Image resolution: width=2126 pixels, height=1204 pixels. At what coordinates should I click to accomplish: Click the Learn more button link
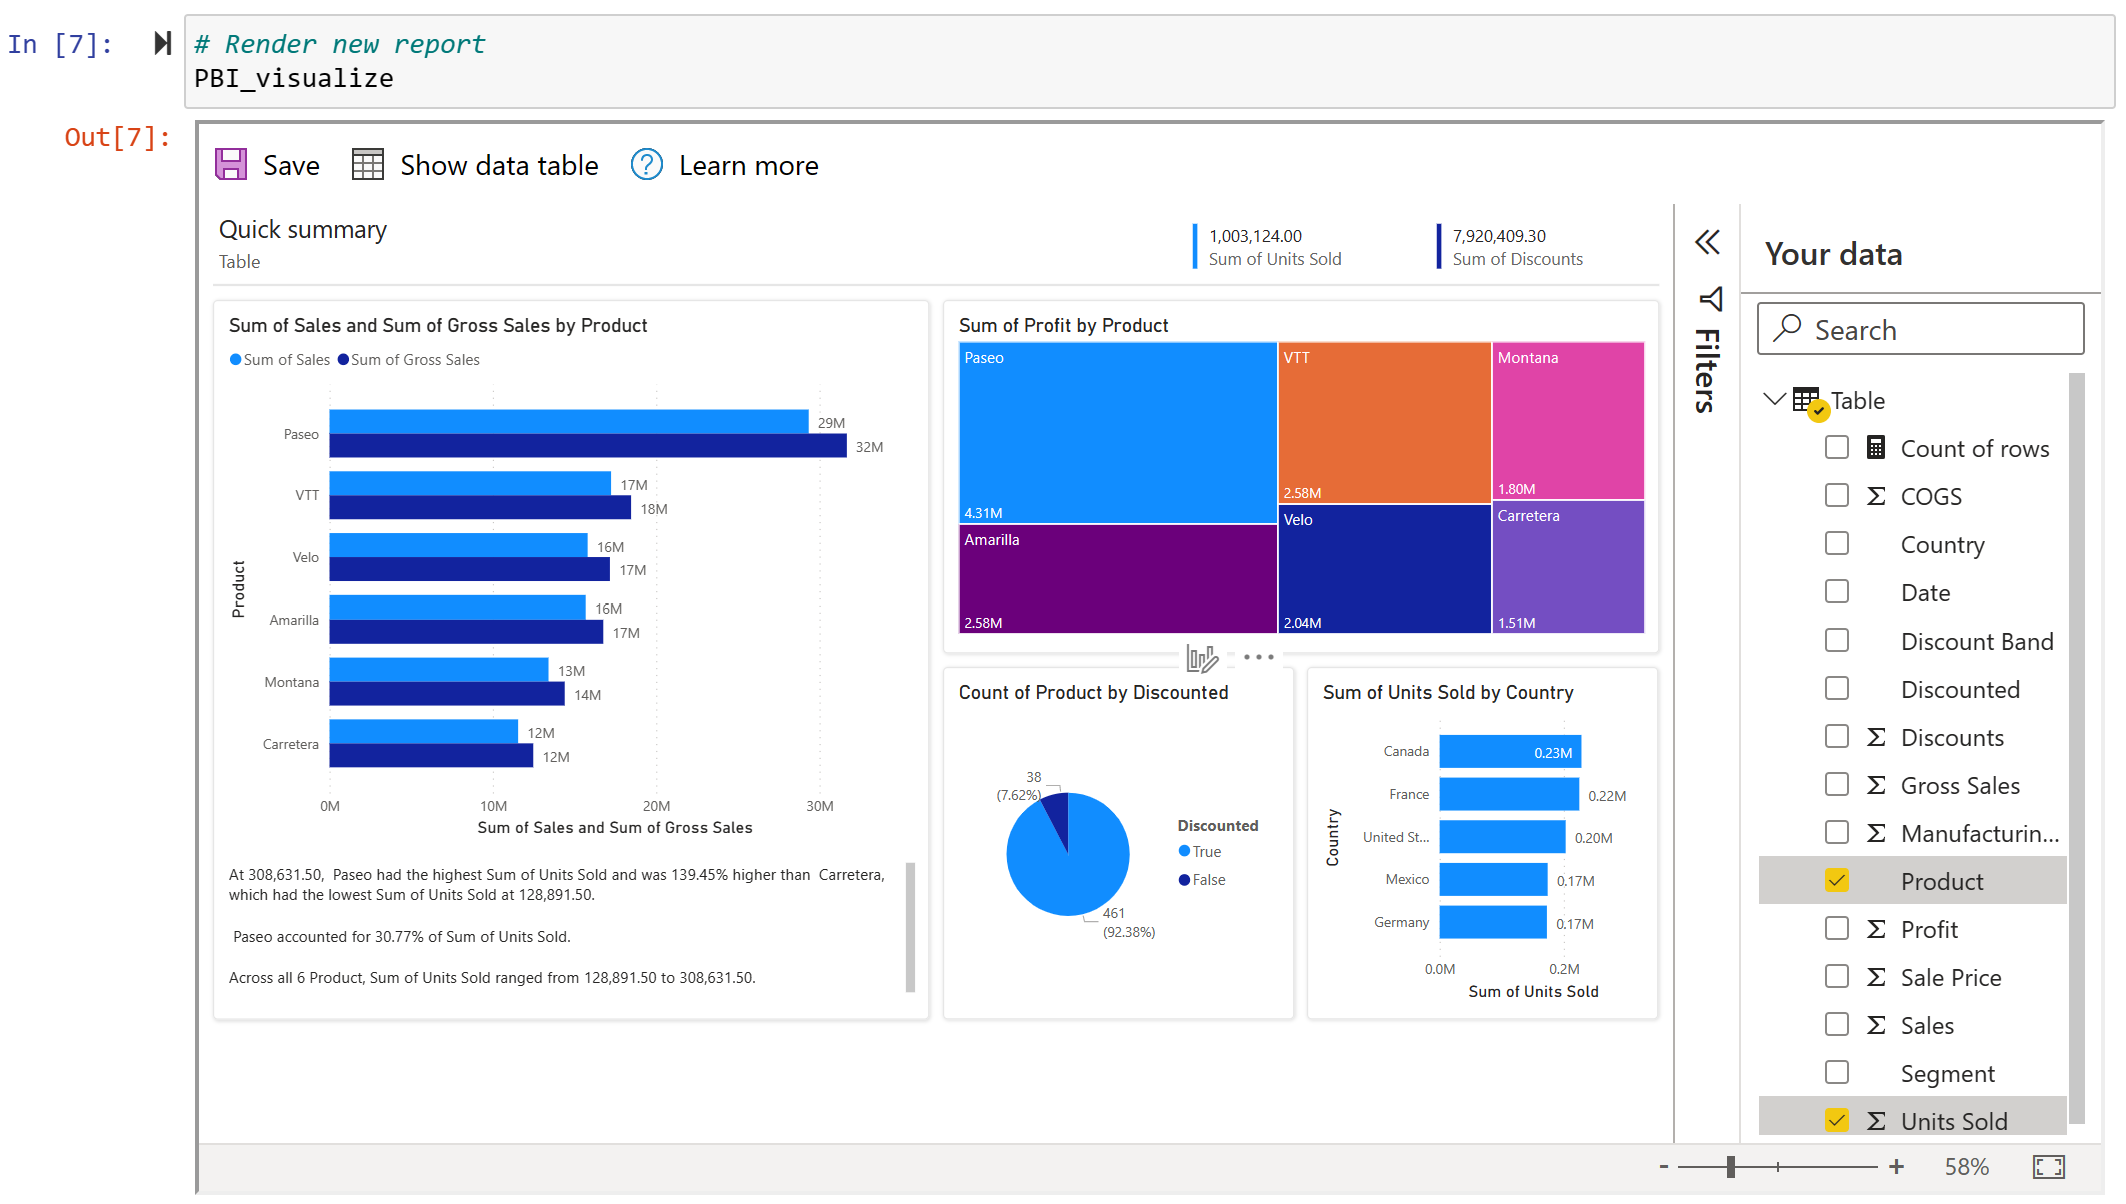[726, 165]
